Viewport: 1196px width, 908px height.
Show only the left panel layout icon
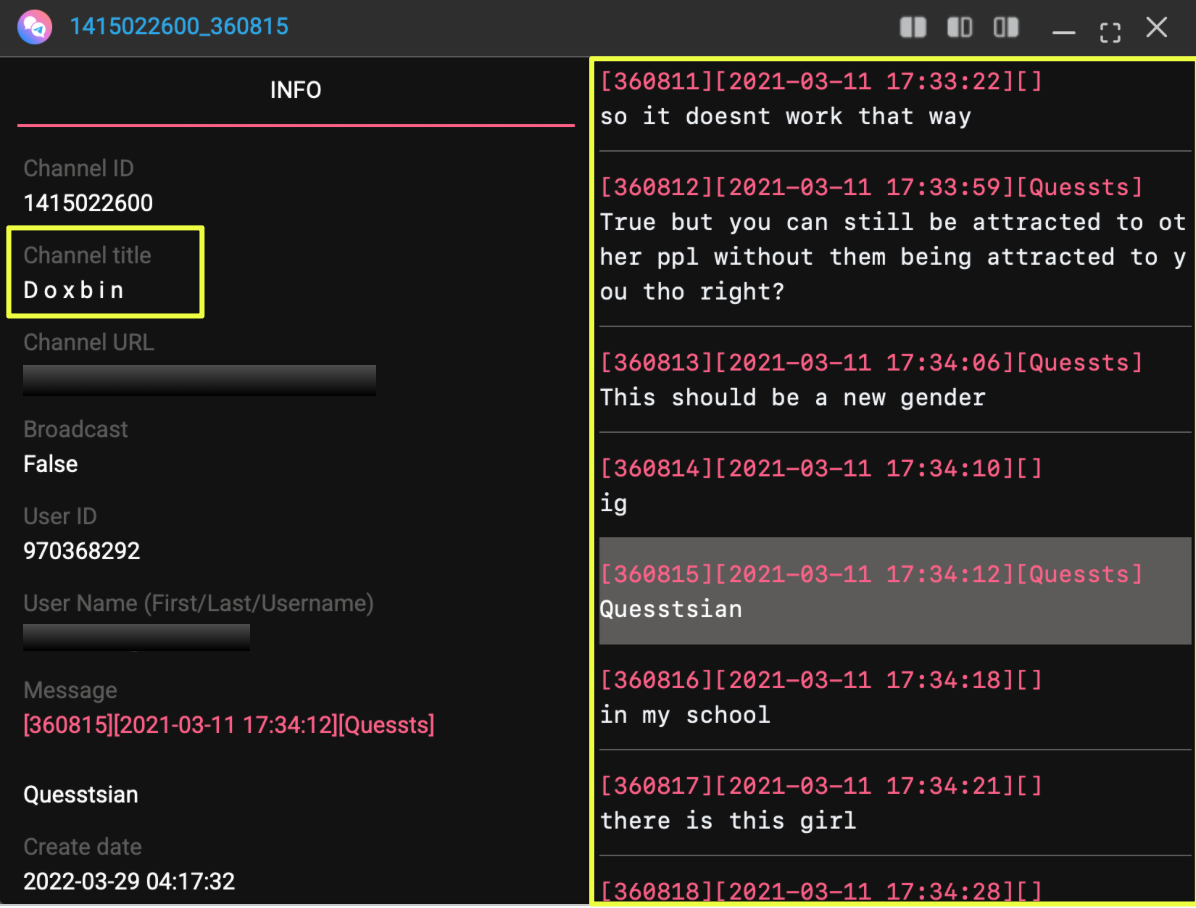coord(960,28)
